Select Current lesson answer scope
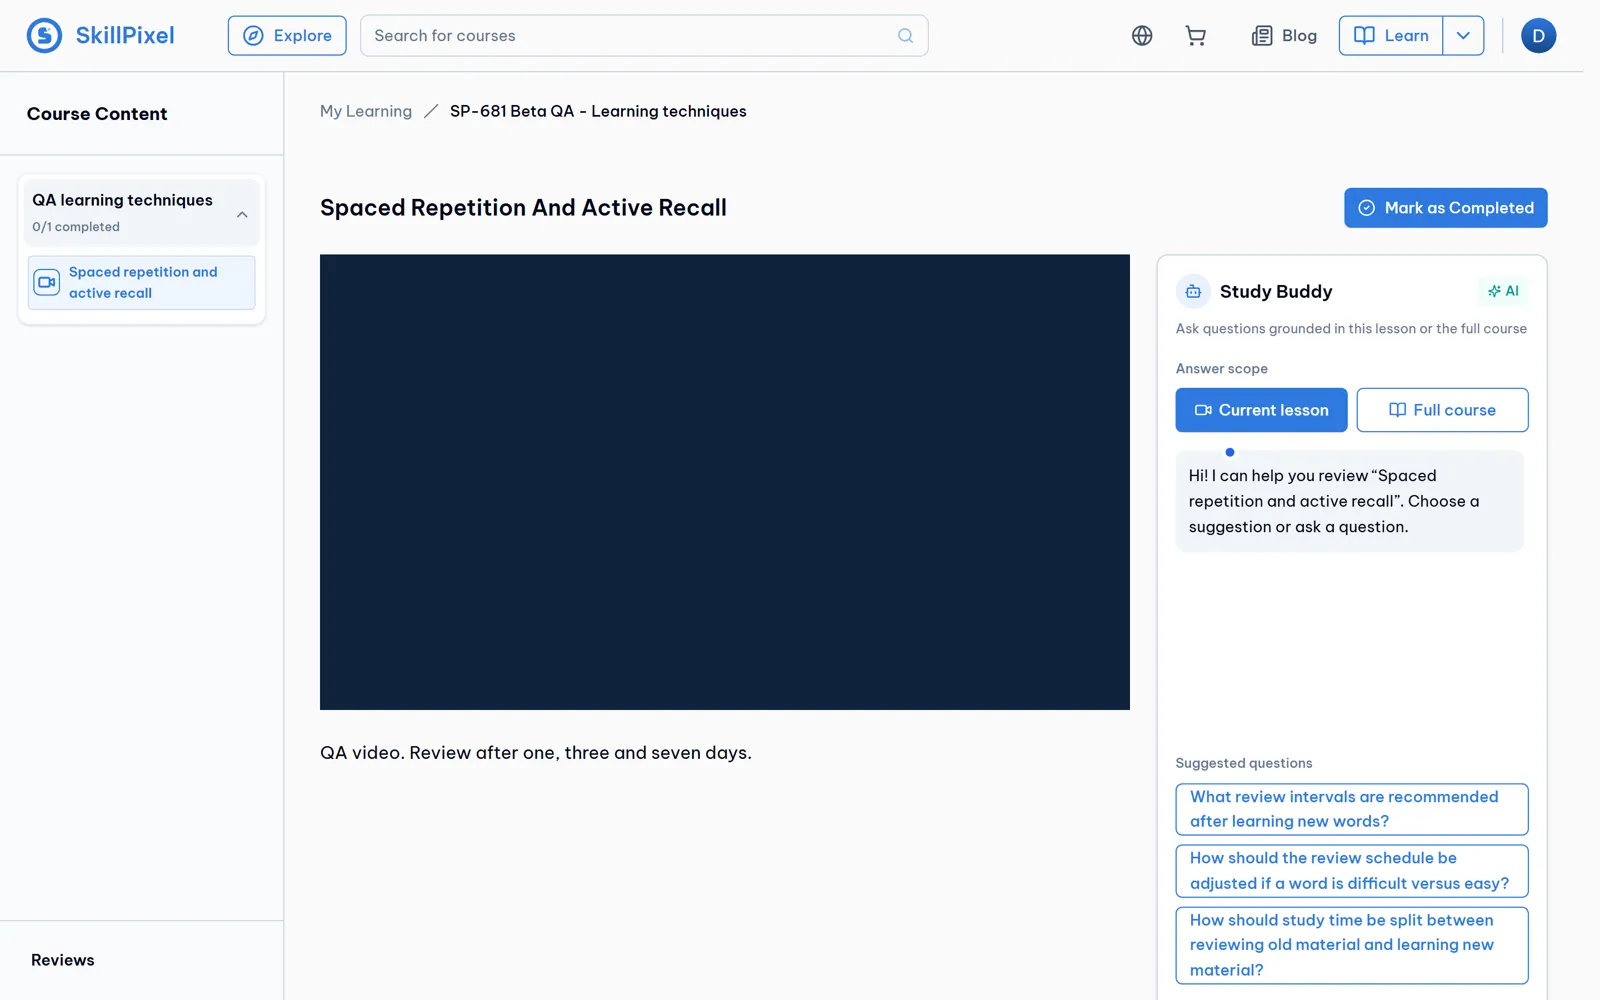 (x=1261, y=410)
